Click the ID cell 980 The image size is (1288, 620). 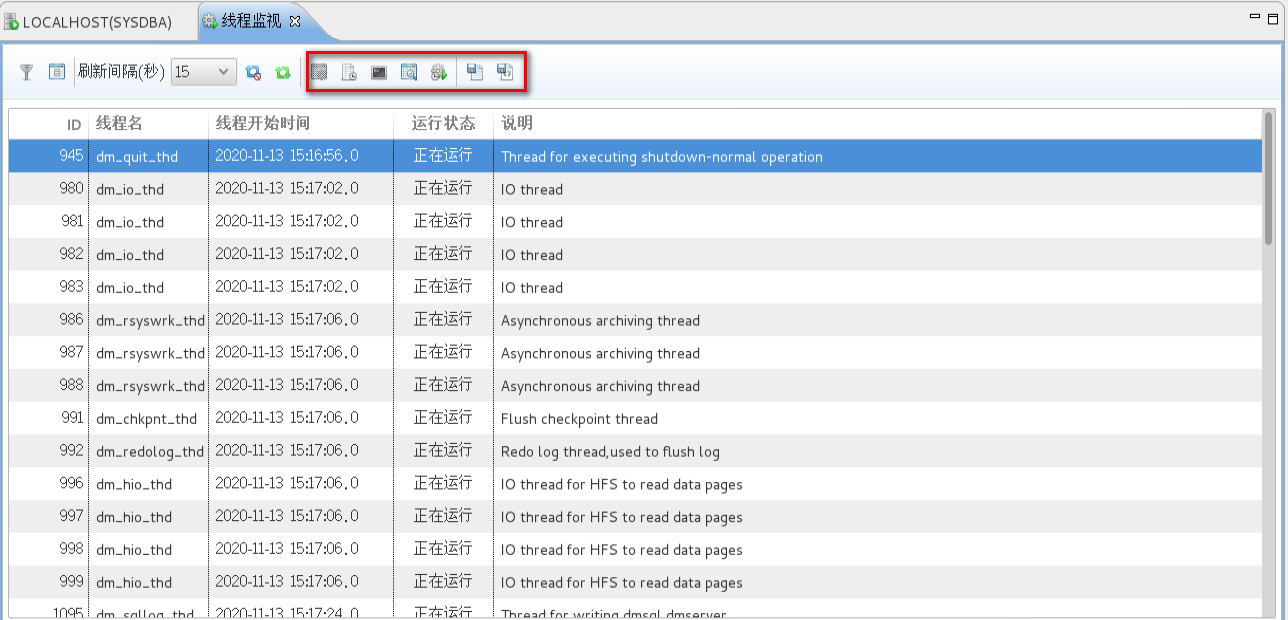click(72, 189)
